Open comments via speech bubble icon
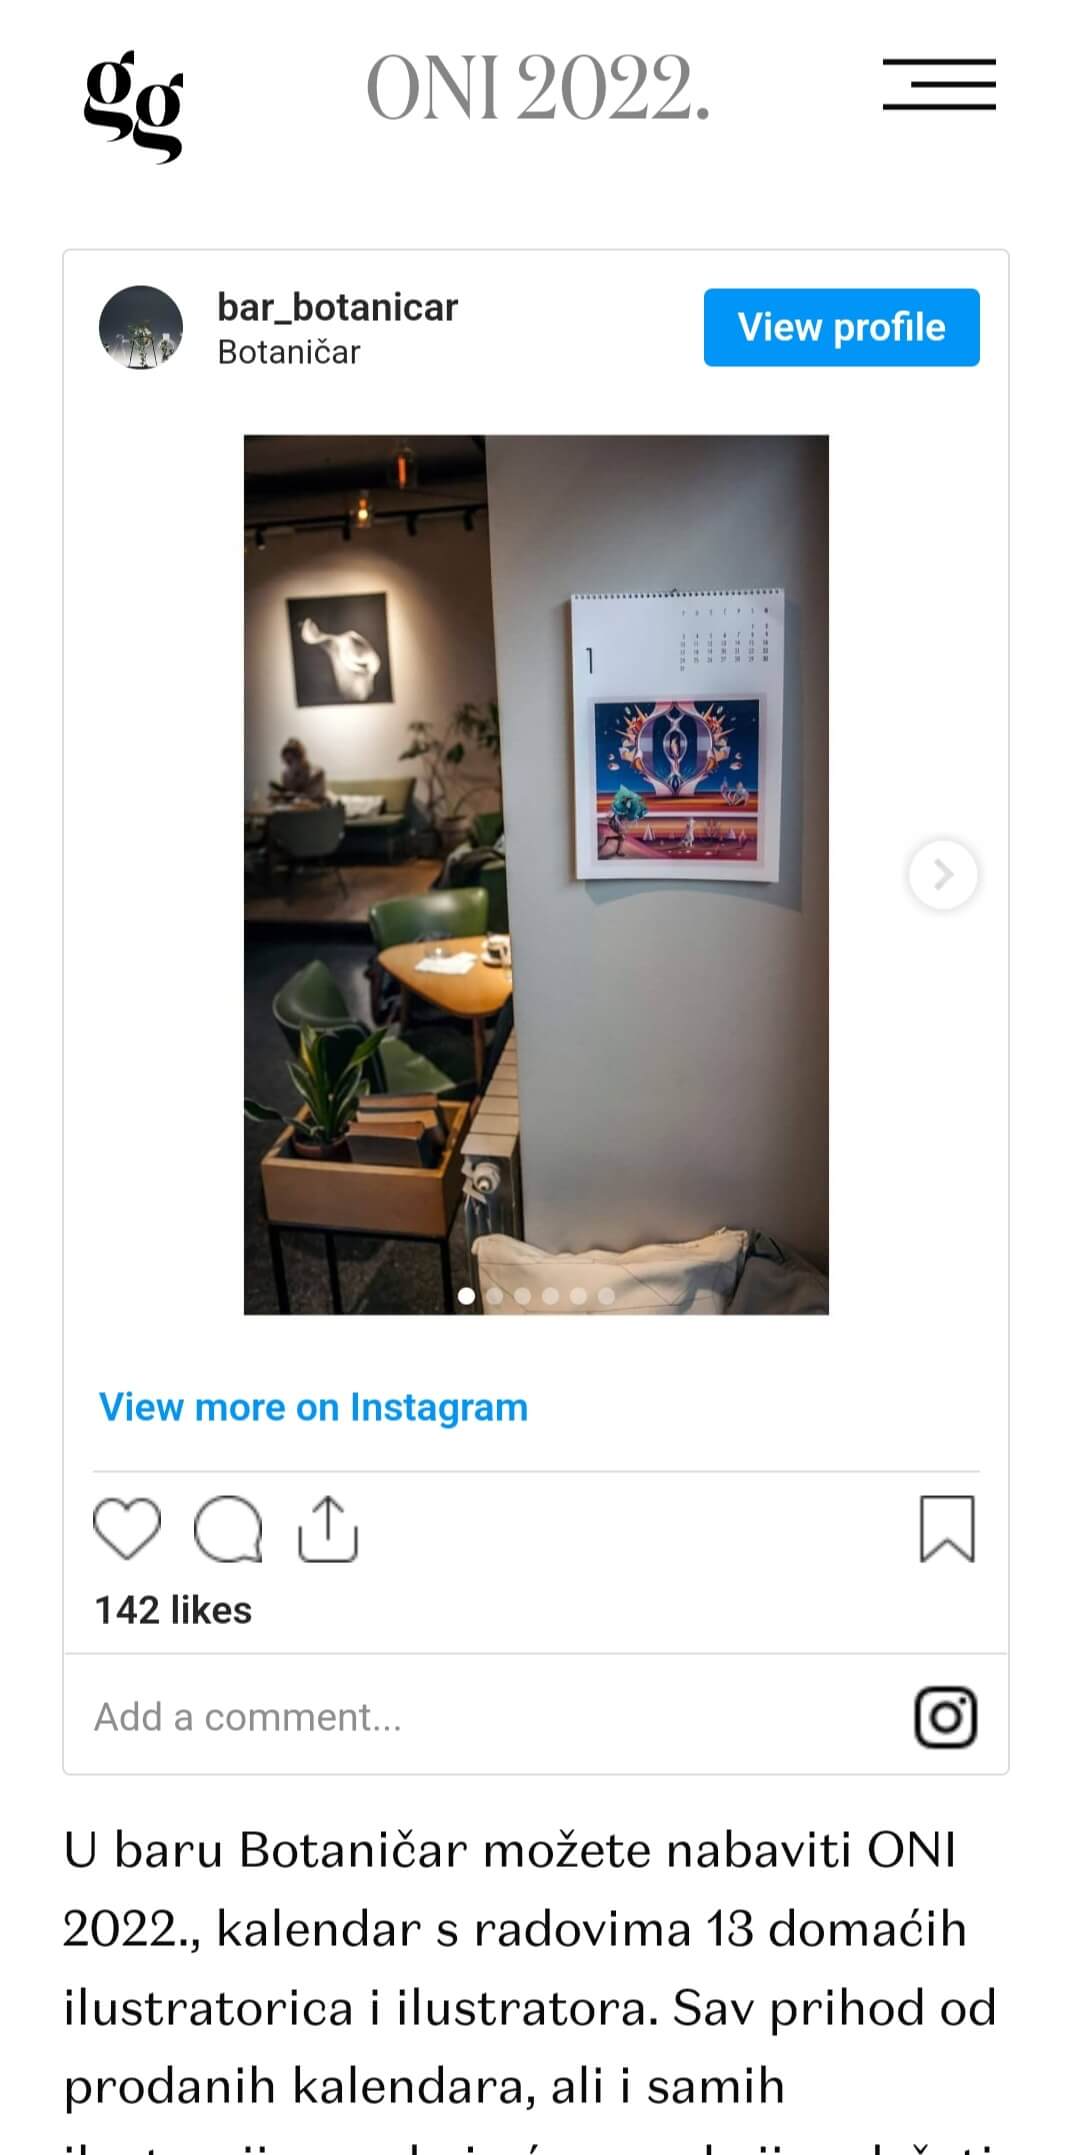This screenshot has height=2155, width=1080. tap(228, 1529)
